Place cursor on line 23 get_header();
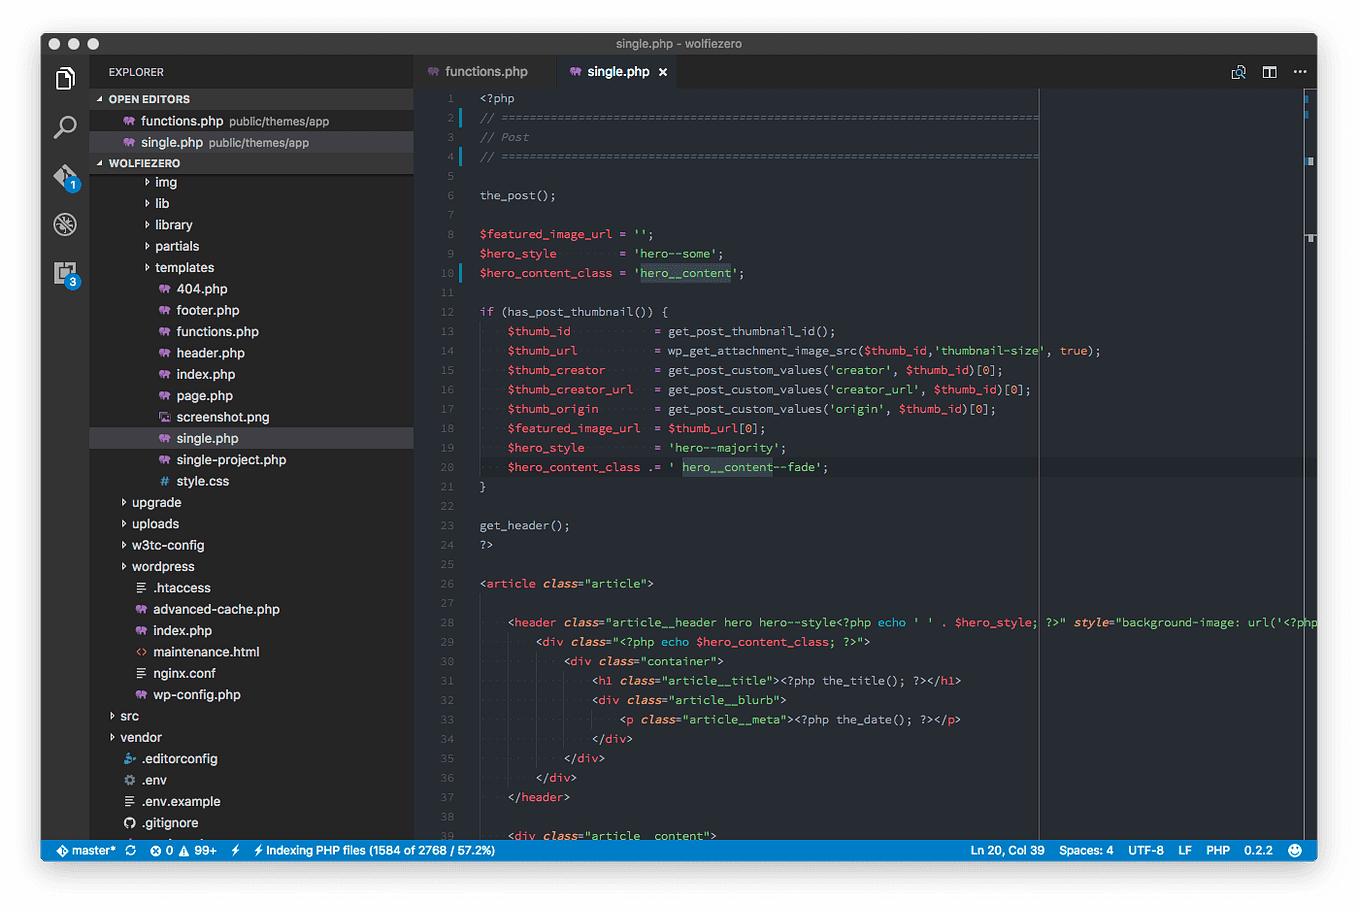The width and height of the screenshot is (1358, 910). (x=524, y=526)
